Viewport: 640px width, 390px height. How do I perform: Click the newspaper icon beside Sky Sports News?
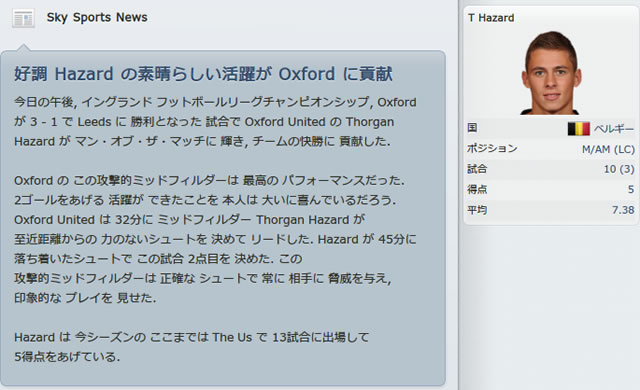point(23,18)
